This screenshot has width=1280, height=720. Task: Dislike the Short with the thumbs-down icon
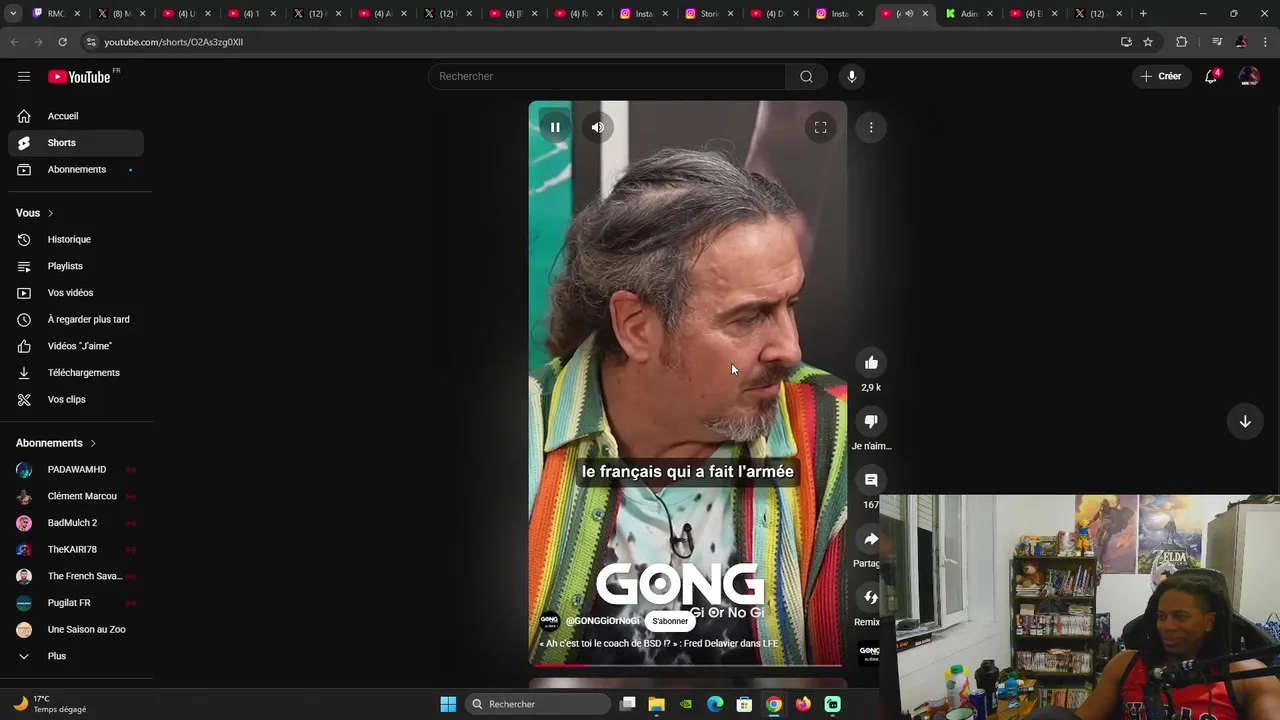(871, 421)
